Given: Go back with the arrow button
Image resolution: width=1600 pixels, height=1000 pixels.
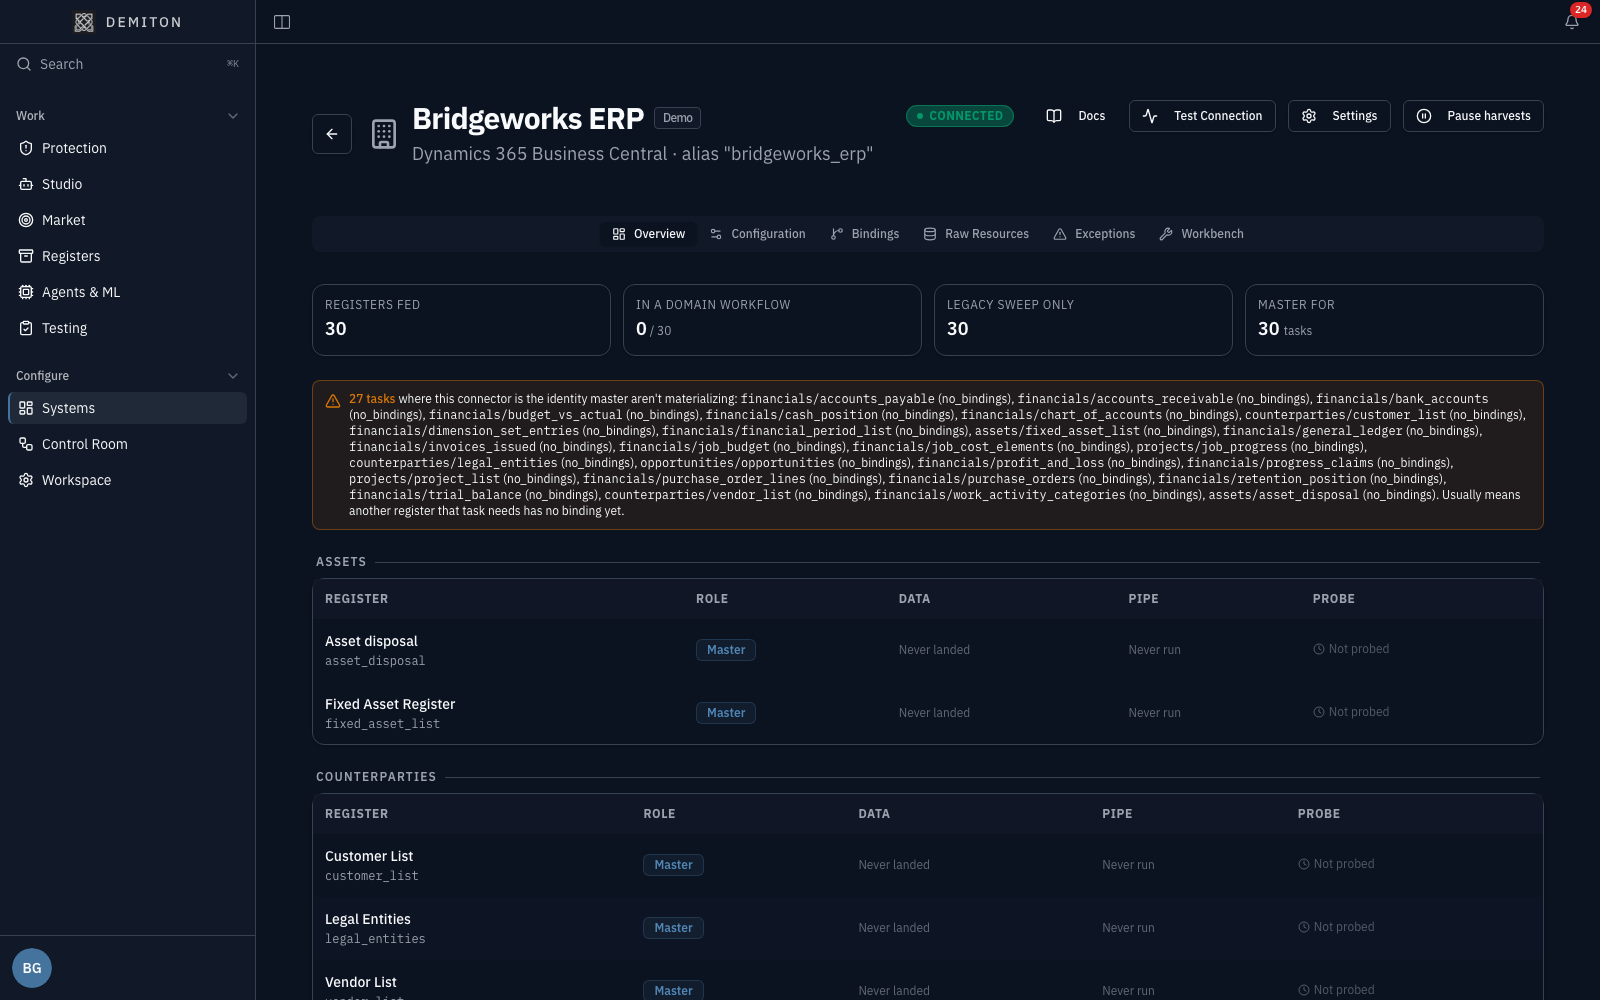Looking at the screenshot, I should tap(332, 134).
